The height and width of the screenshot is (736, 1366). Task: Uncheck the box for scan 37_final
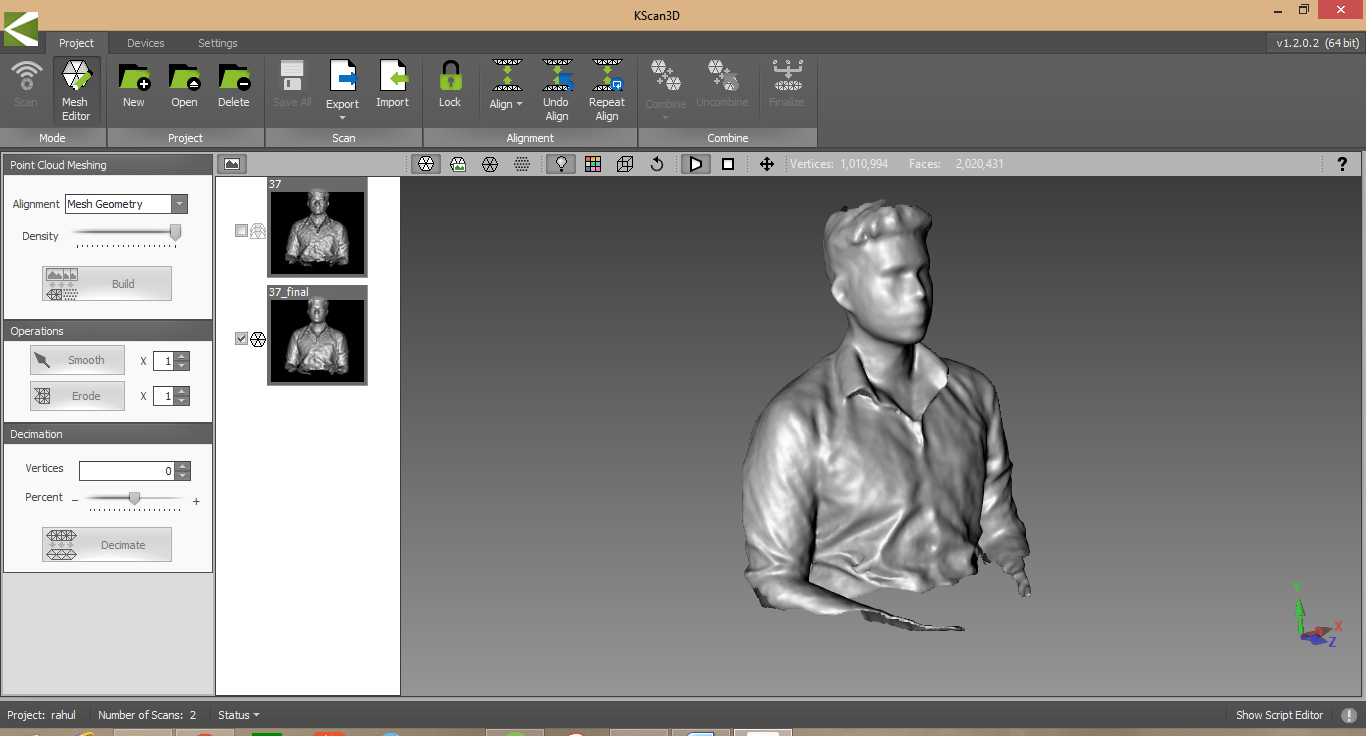241,339
